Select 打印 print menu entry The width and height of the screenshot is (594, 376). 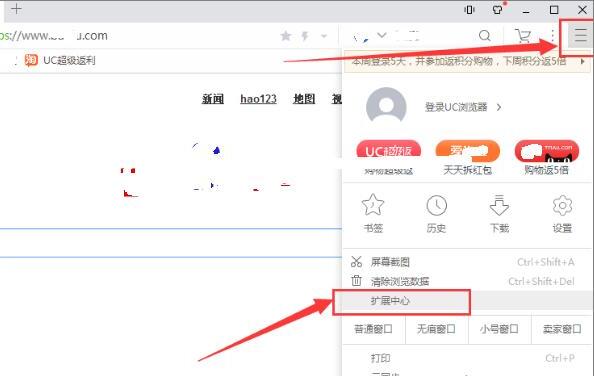468,358
